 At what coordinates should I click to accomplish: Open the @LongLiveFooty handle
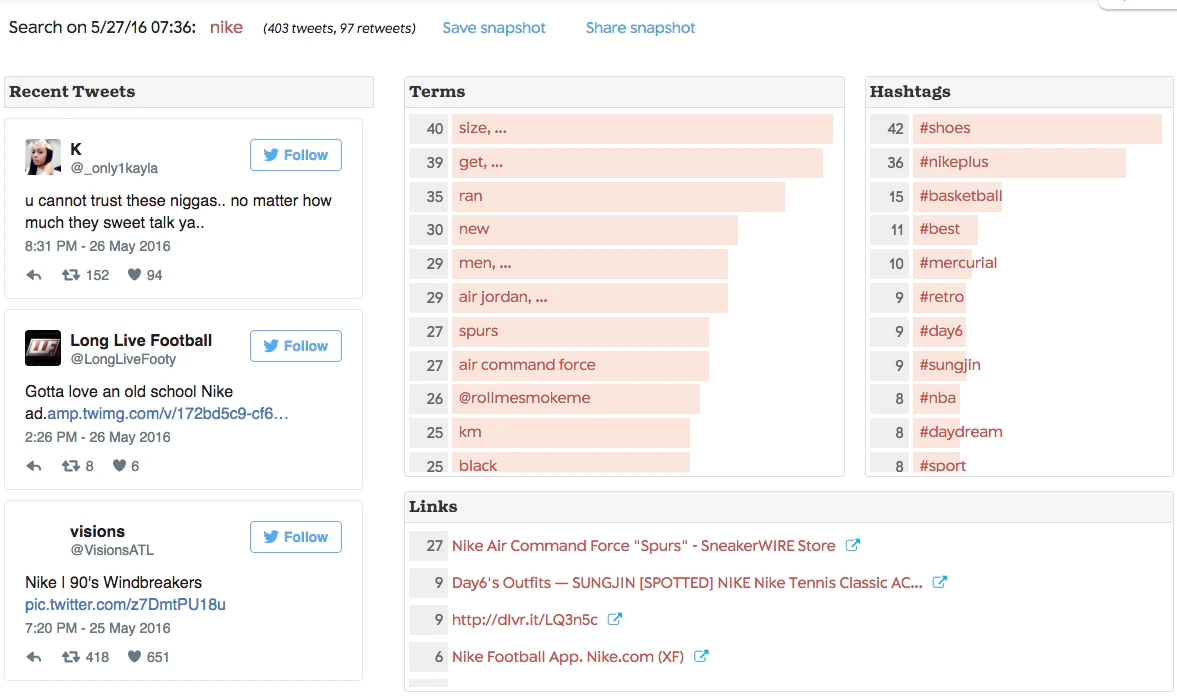click(123, 359)
